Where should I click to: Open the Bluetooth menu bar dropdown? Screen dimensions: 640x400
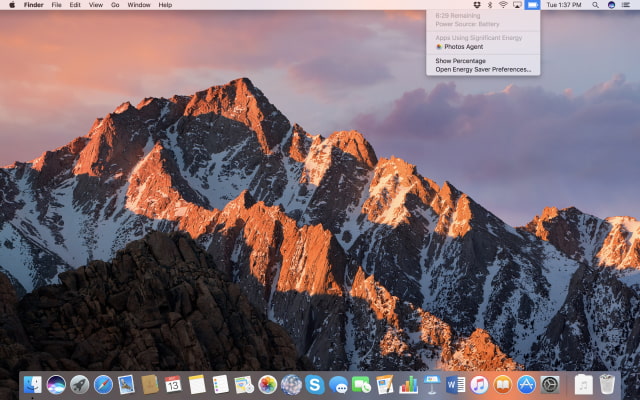coord(488,5)
